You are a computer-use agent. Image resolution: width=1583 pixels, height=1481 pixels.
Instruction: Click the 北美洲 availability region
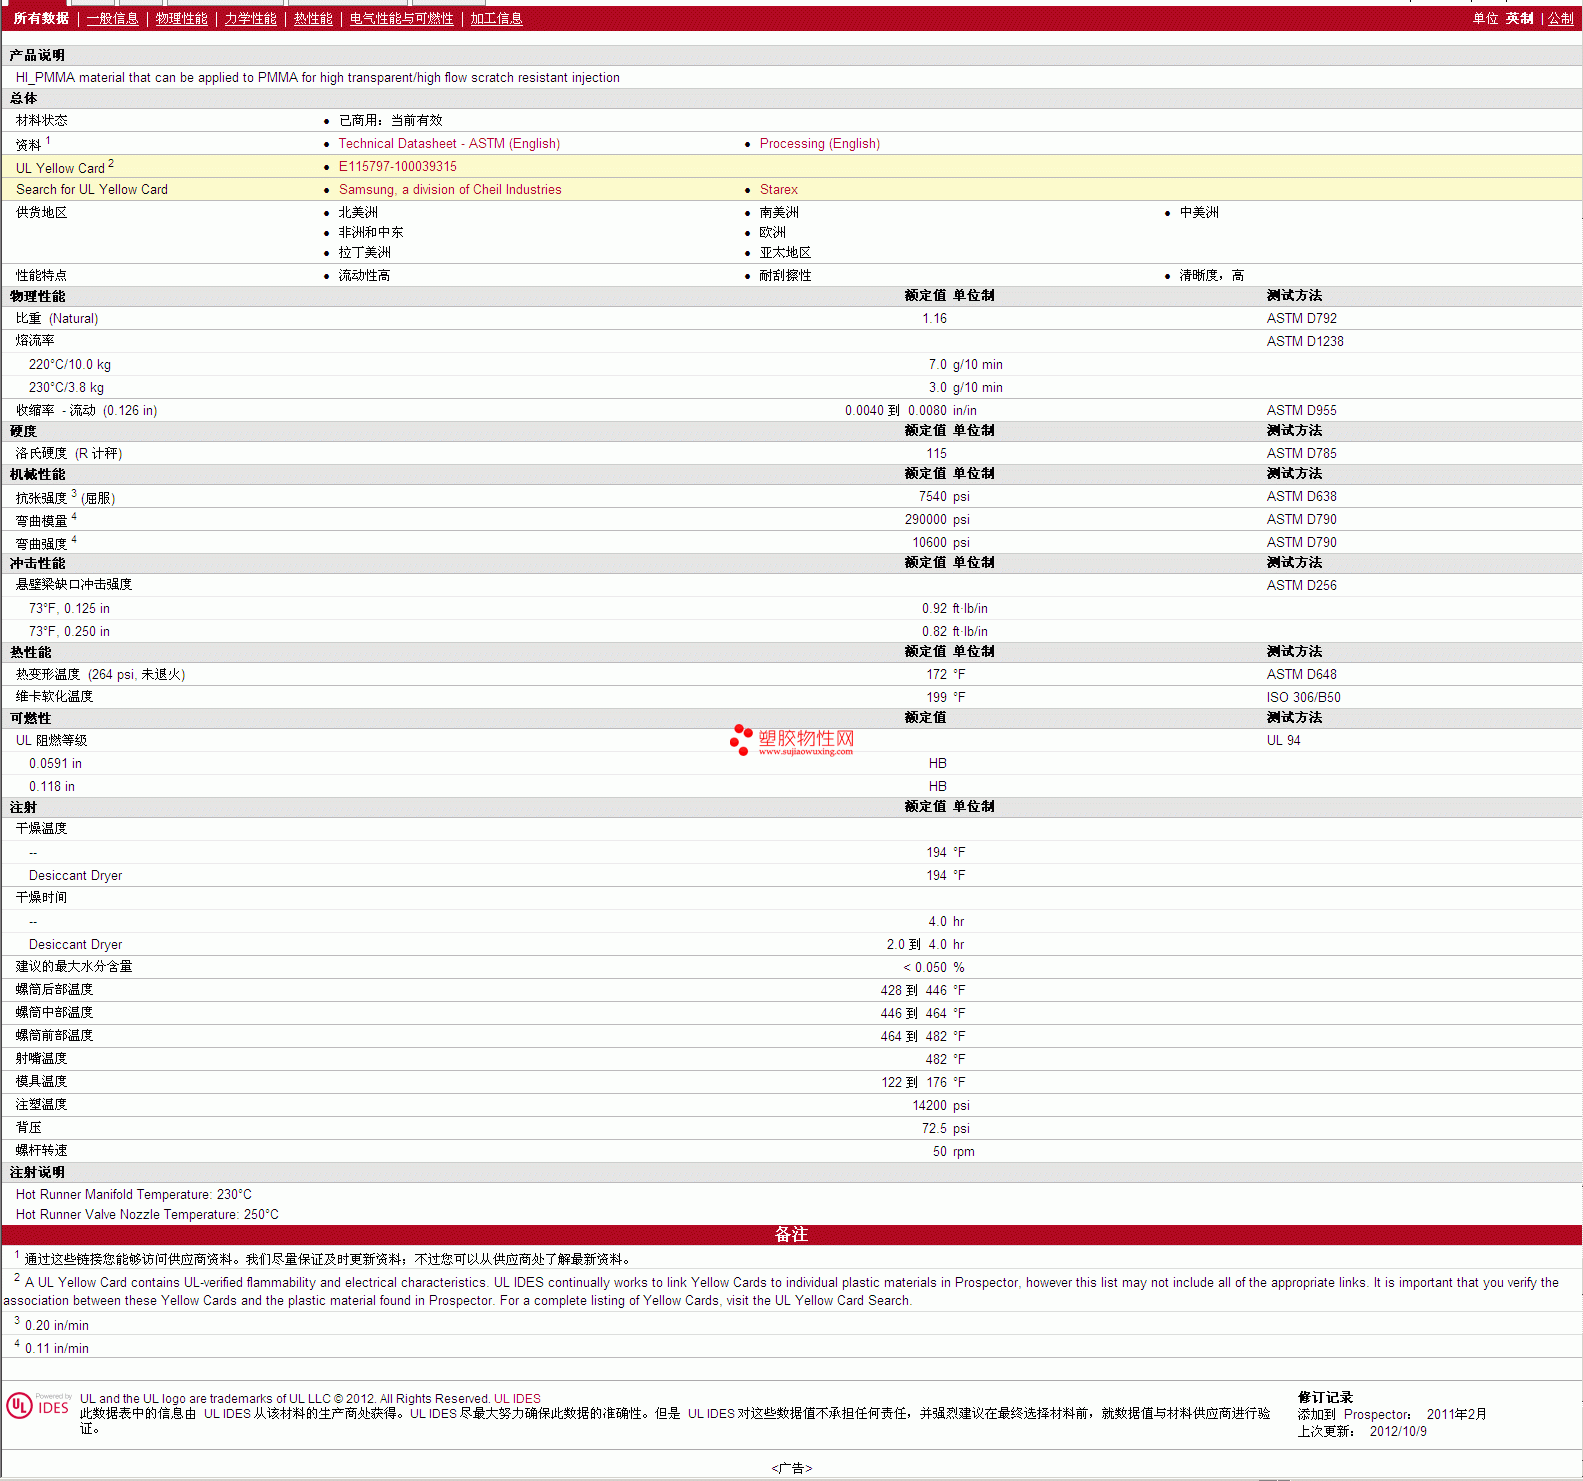(358, 212)
